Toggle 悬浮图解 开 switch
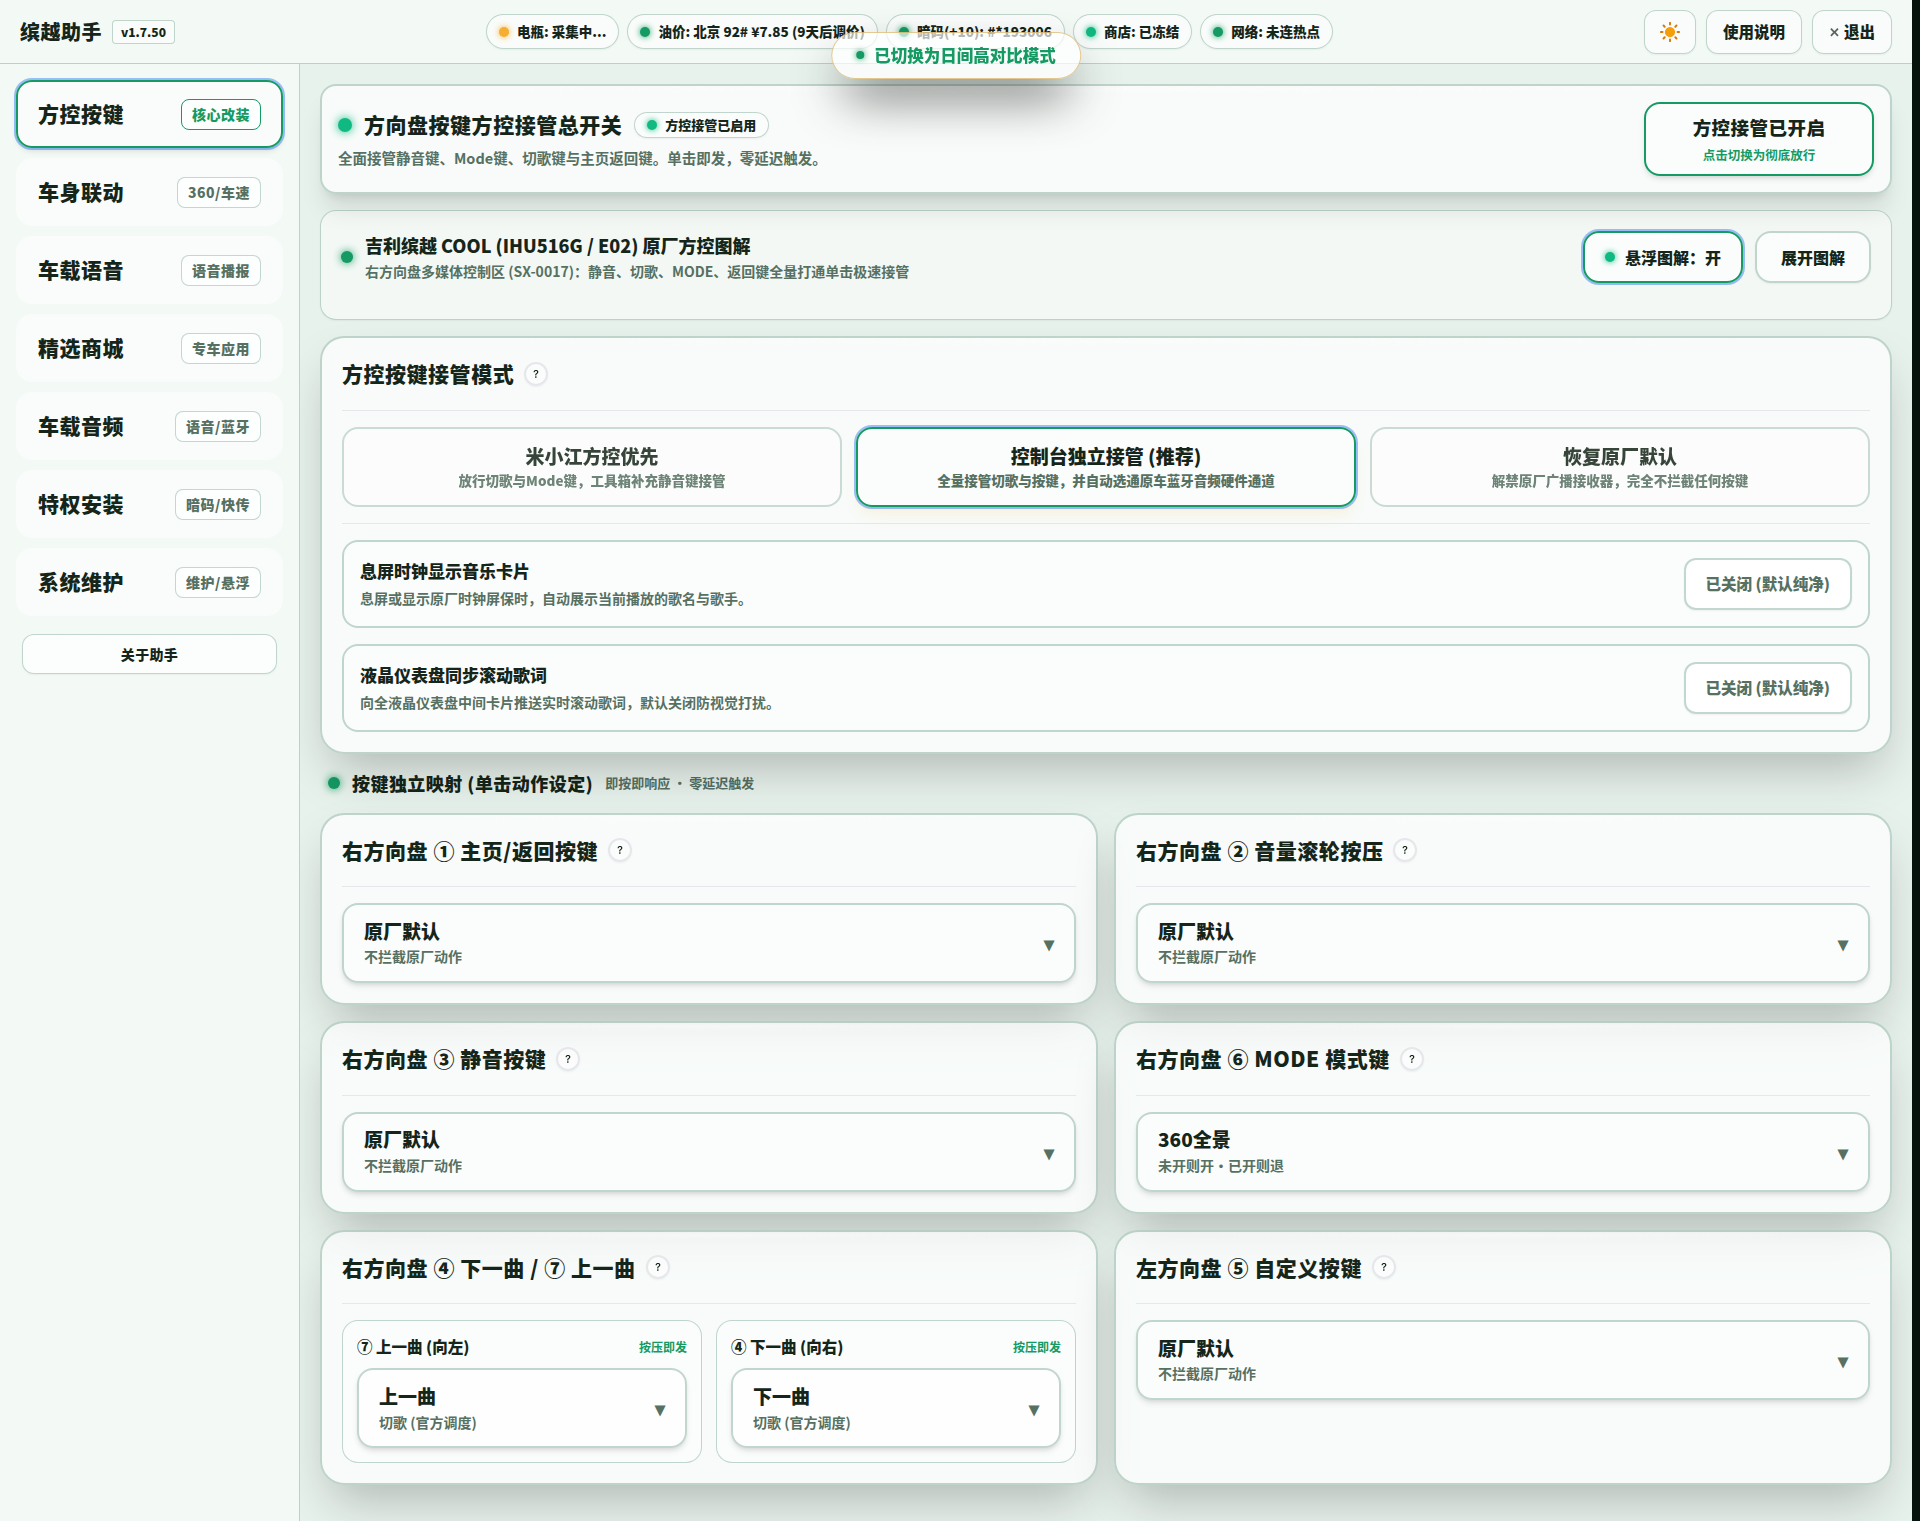The image size is (1920, 1521). (1662, 258)
